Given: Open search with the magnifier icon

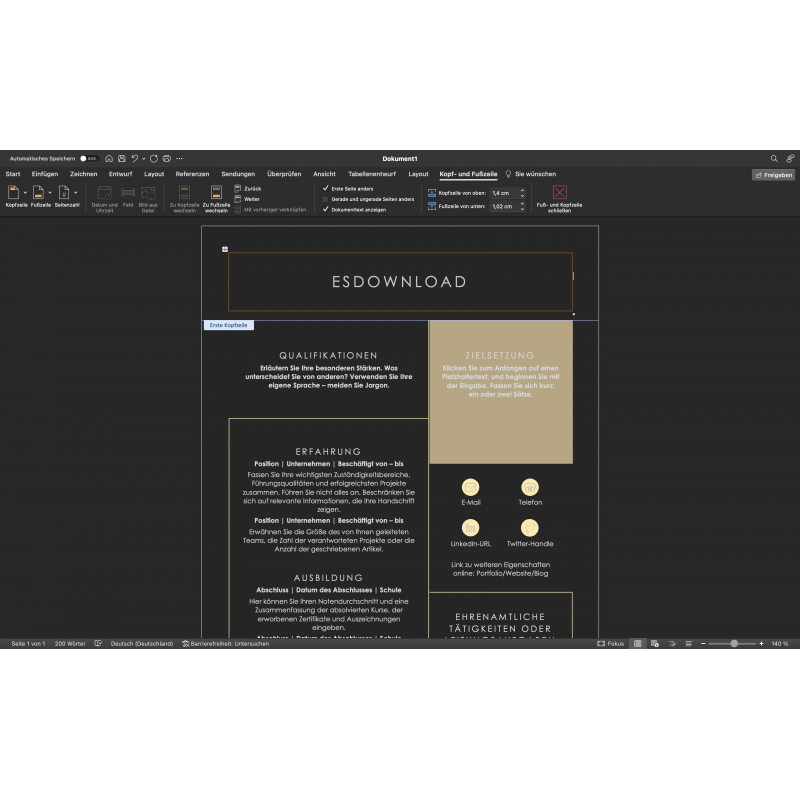Looking at the screenshot, I should 774,158.
